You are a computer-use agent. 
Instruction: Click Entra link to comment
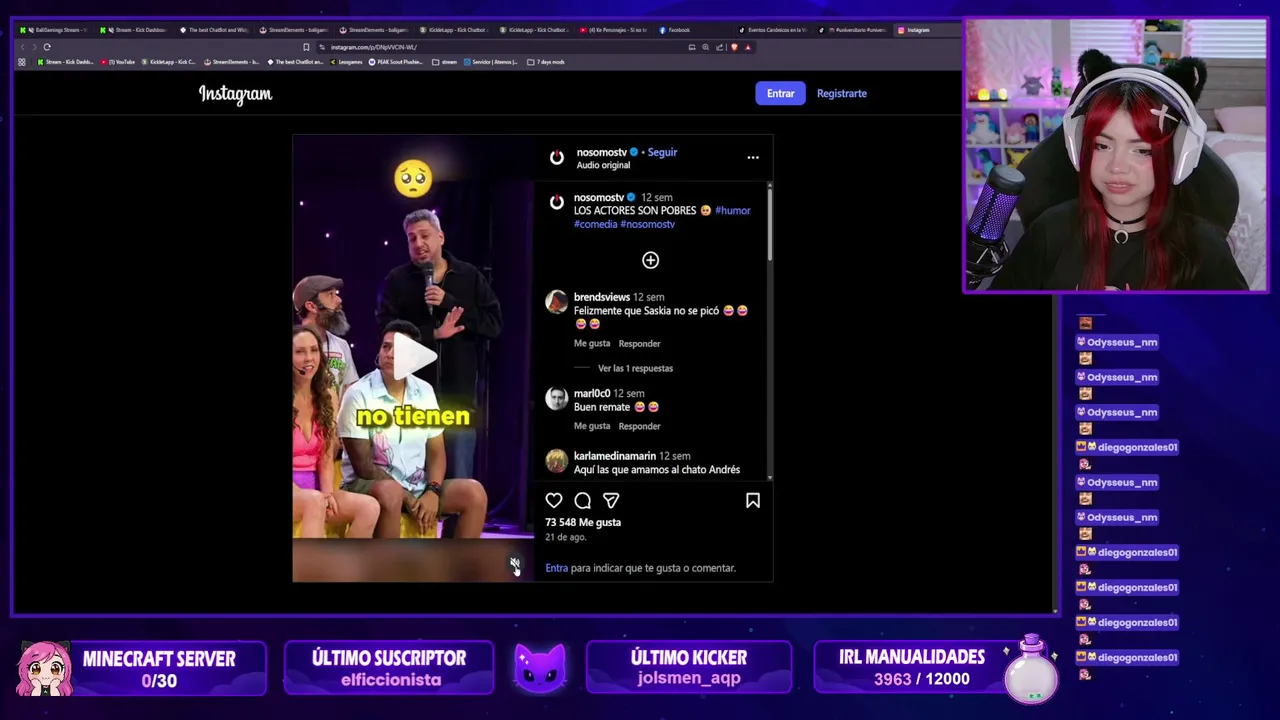click(556, 568)
